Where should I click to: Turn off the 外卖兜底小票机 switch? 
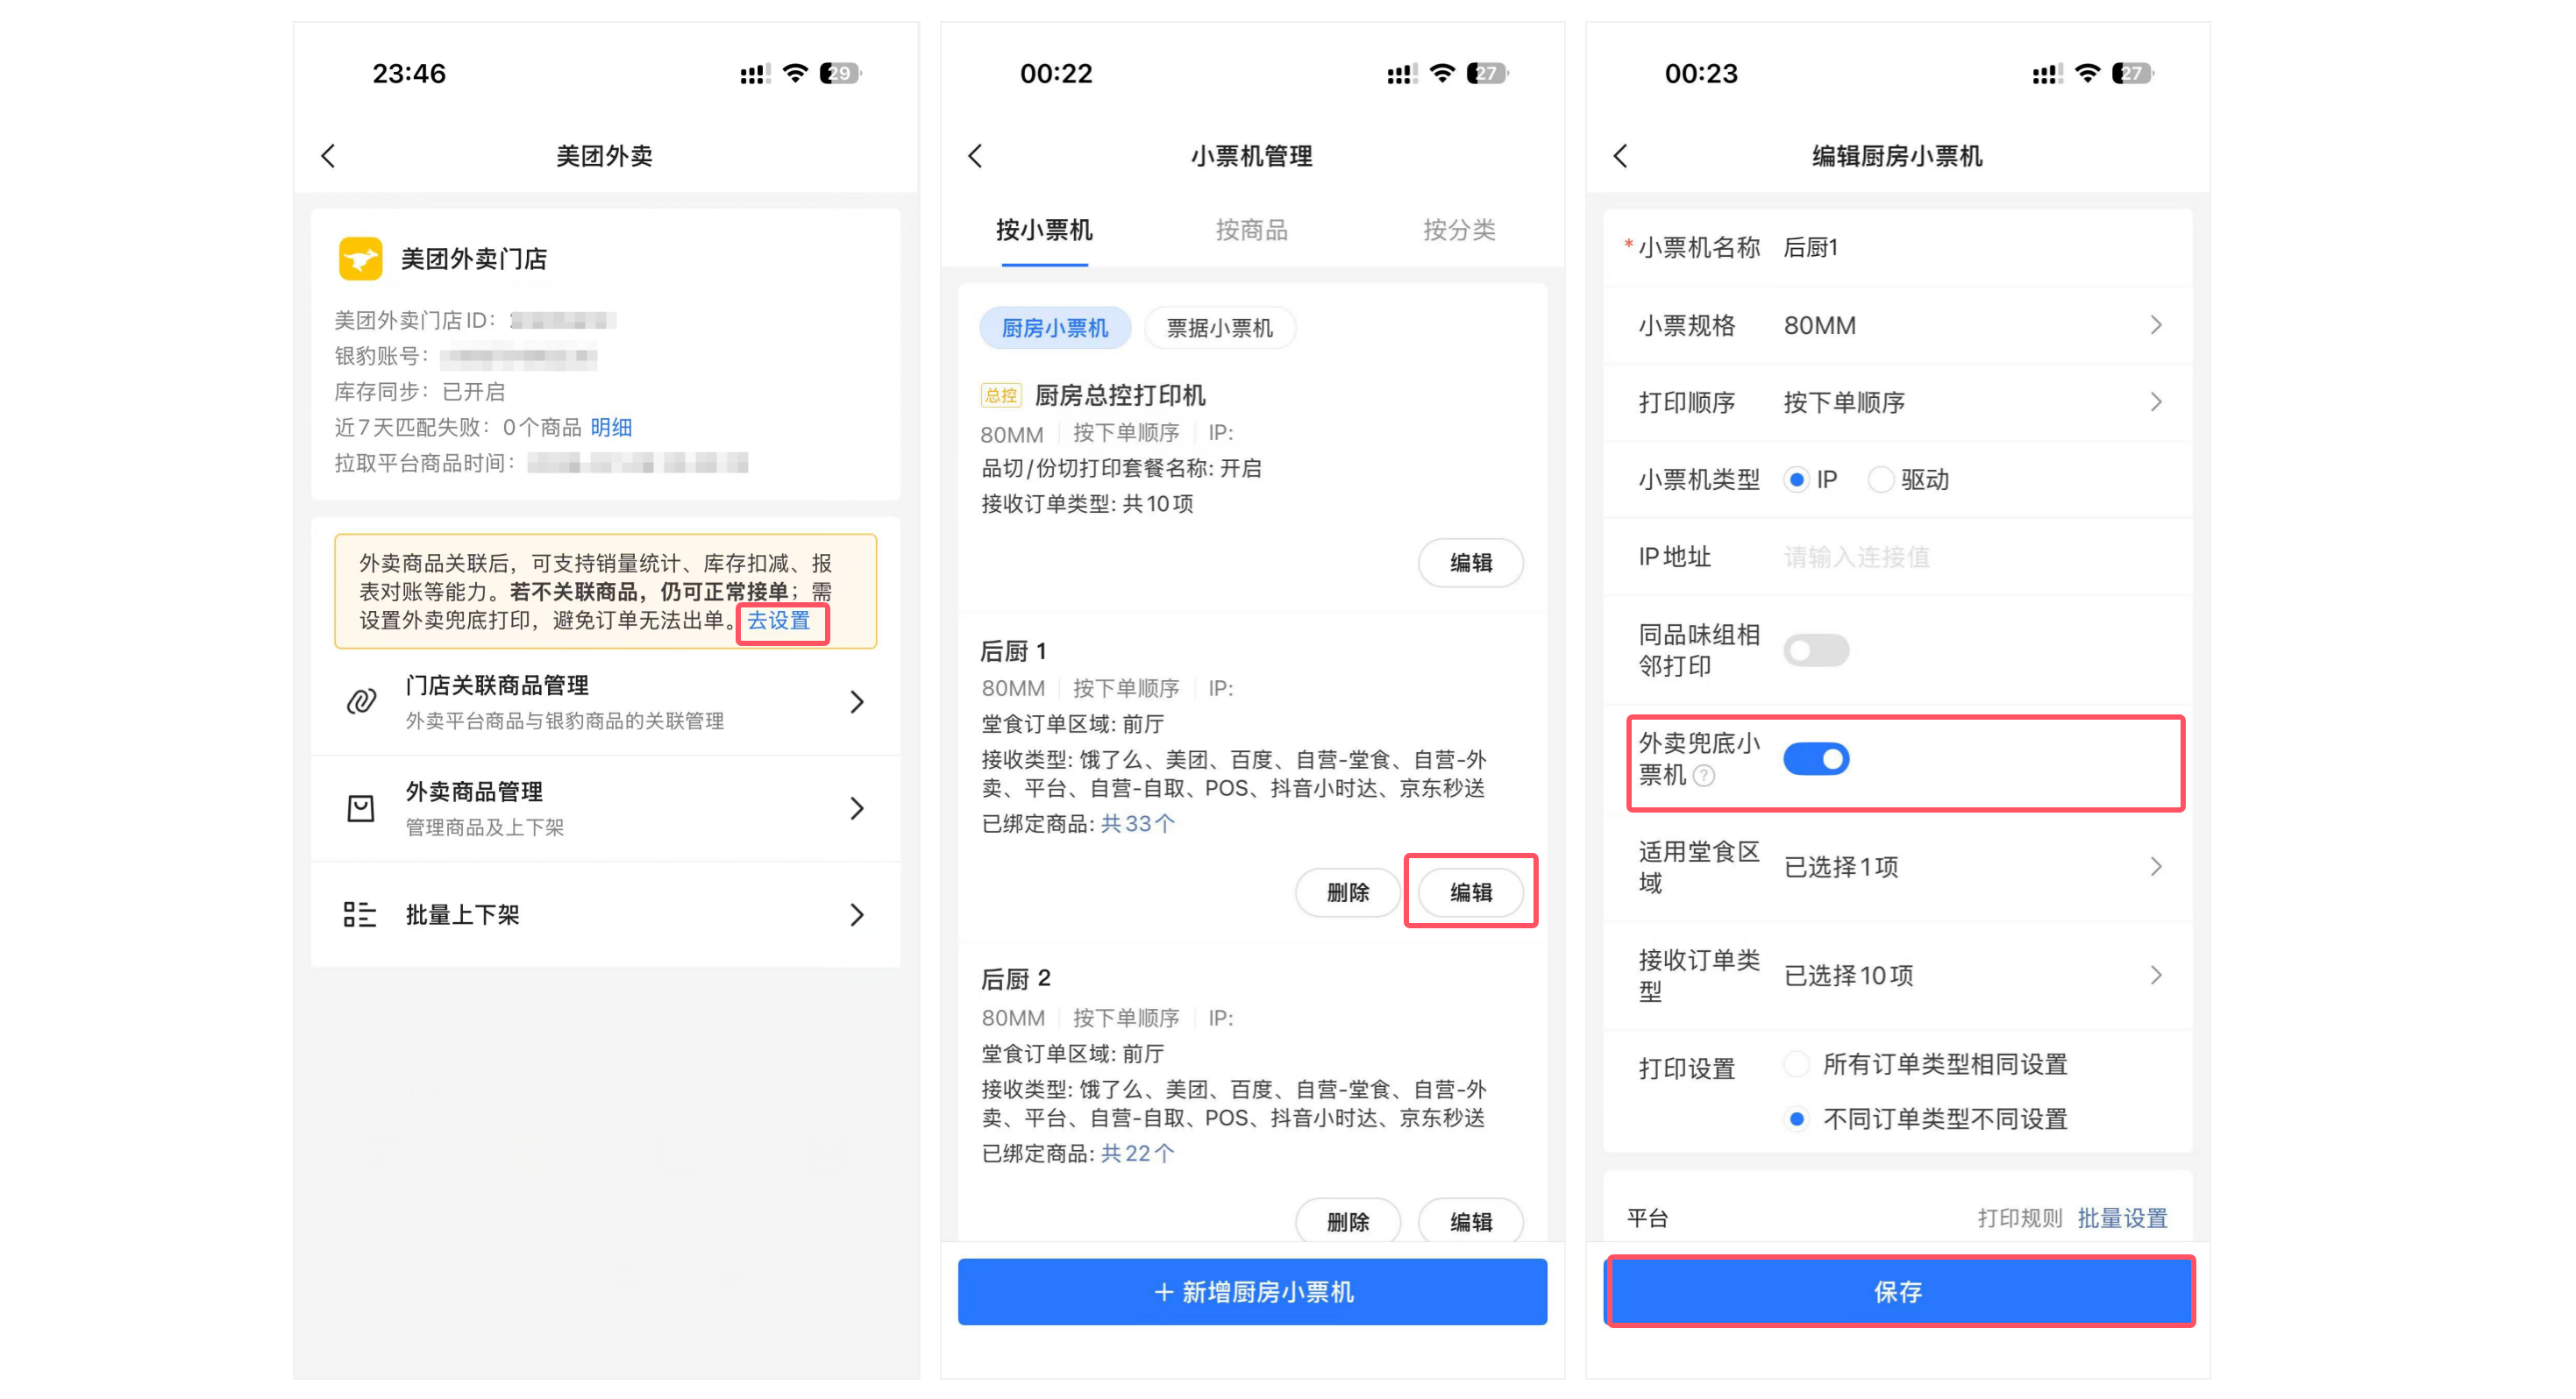pos(1816,759)
